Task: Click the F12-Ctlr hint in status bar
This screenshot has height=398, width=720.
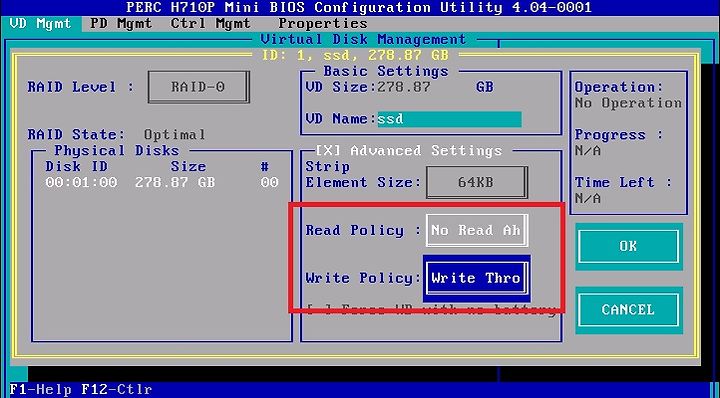Action: pyautogui.click(x=117, y=390)
